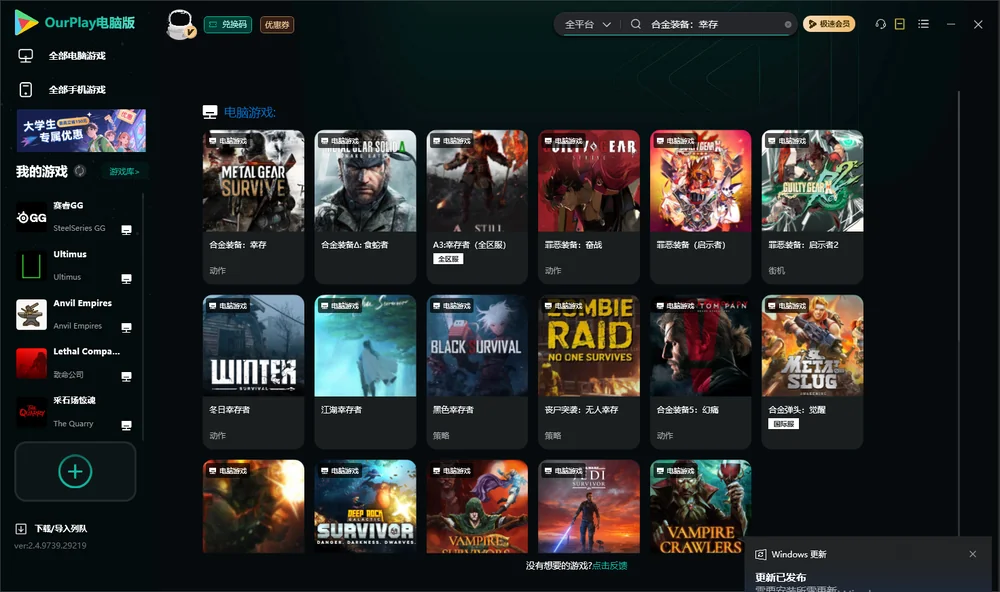Open the 罪恶装备: 奋战 game card

[589, 207]
